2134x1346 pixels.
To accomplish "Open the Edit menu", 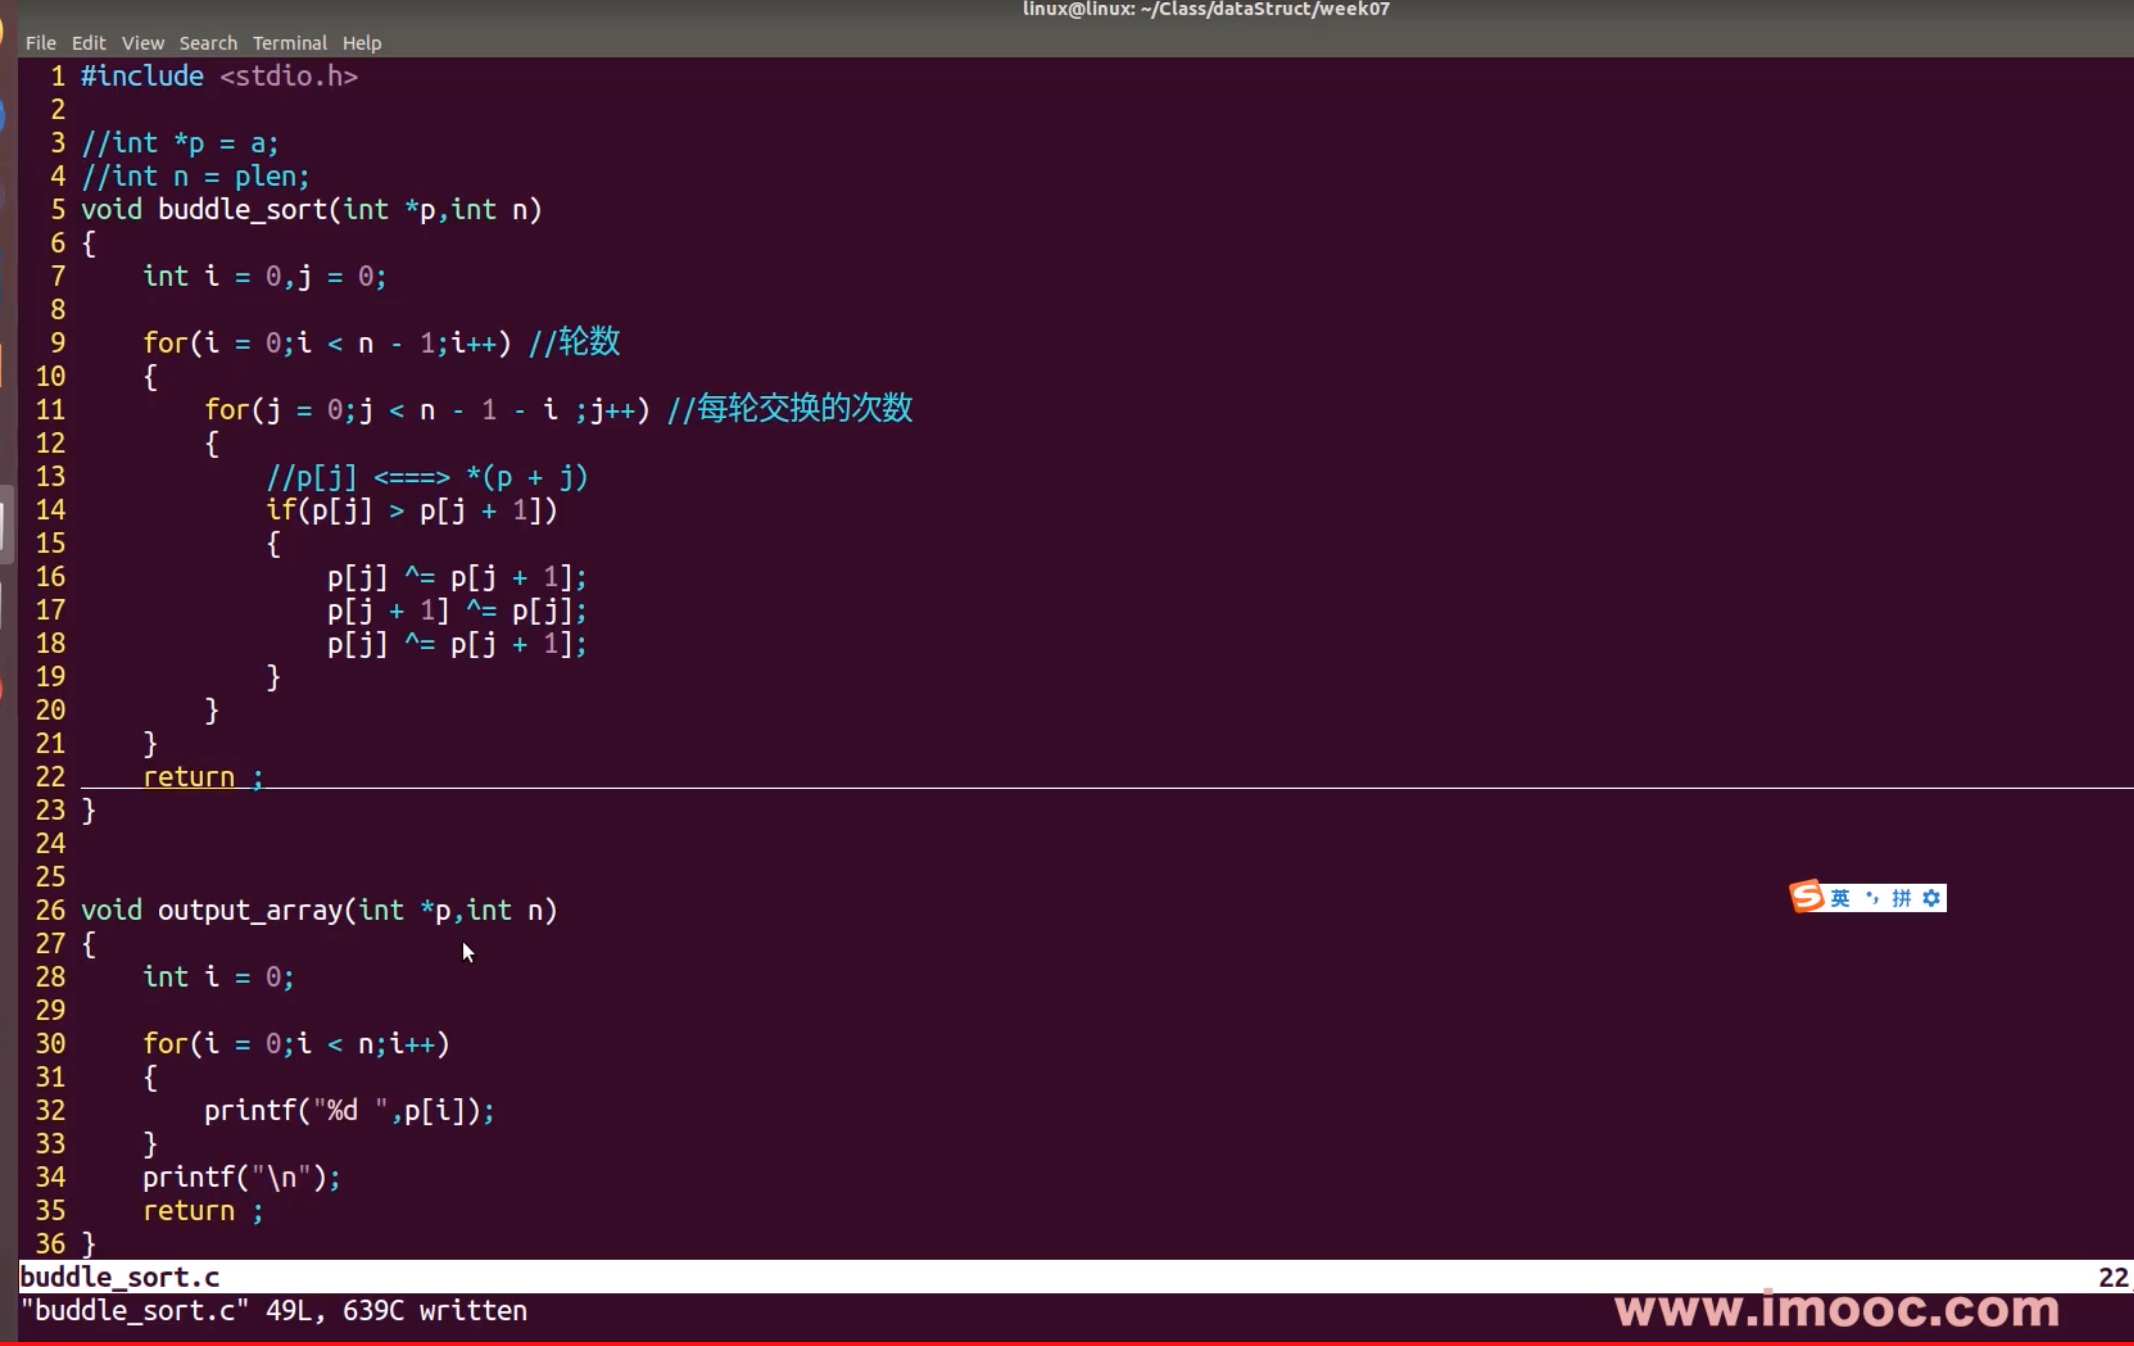I will pyautogui.click(x=88, y=43).
